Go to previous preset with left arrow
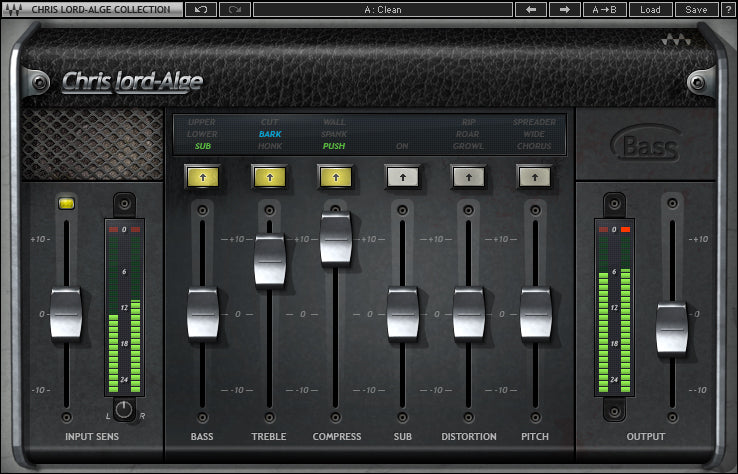The image size is (738, 474). tap(530, 9)
